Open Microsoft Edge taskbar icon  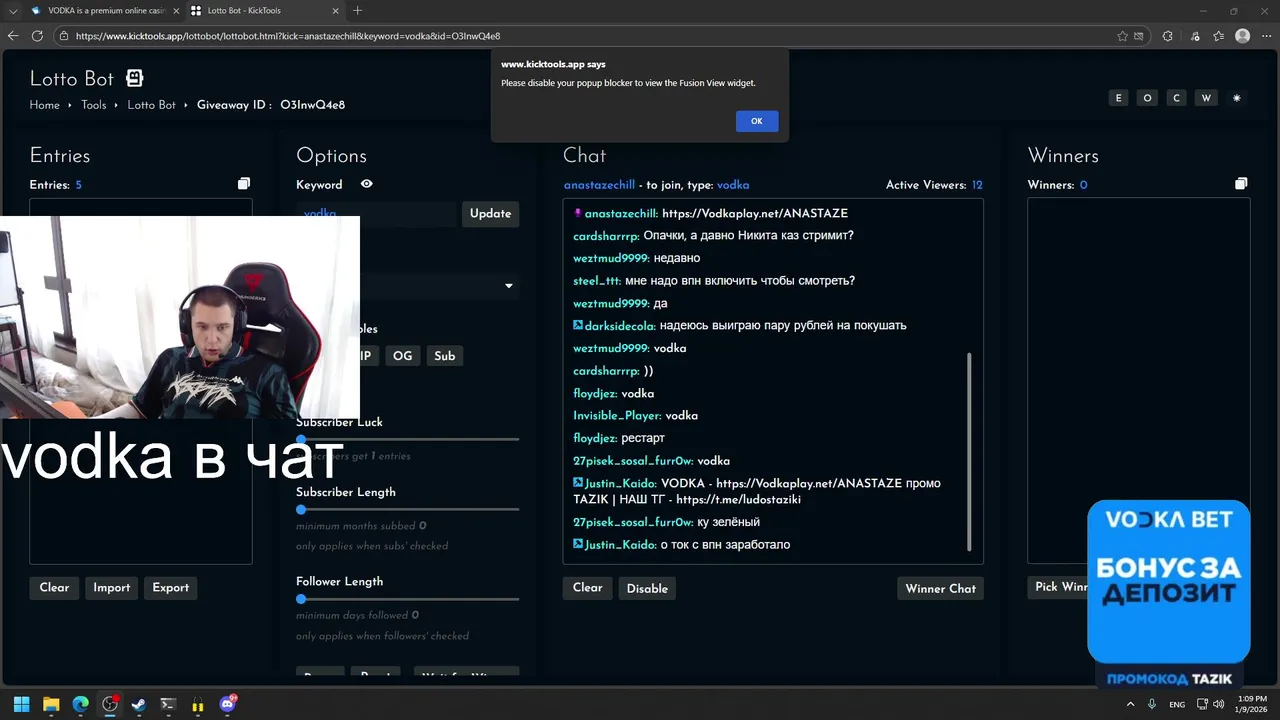click(80, 704)
